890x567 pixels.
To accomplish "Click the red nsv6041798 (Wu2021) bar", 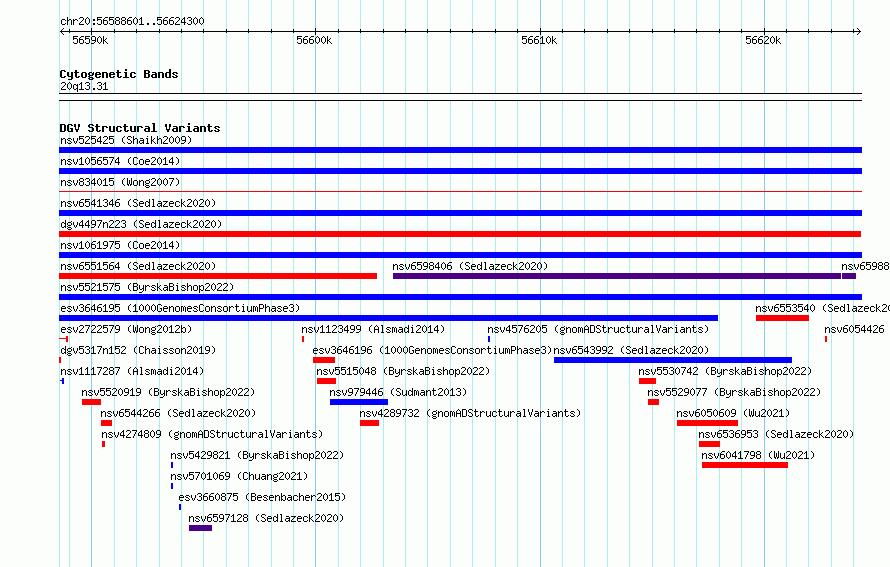I will click(745, 465).
